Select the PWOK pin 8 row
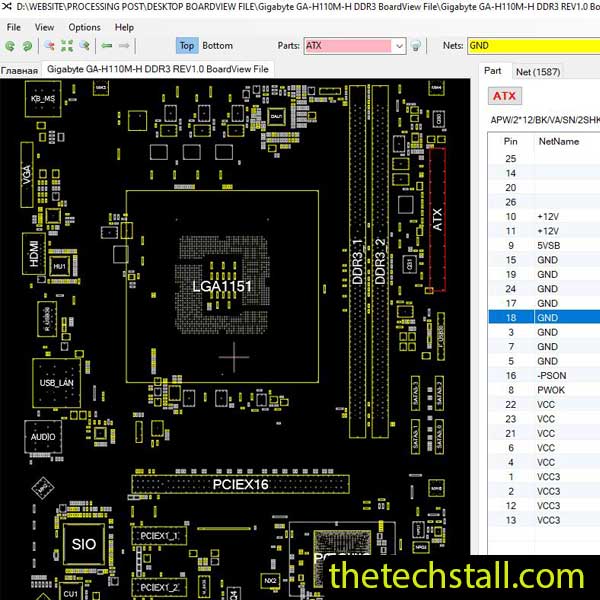Screen dimensions: 600x600 point(545,390)
